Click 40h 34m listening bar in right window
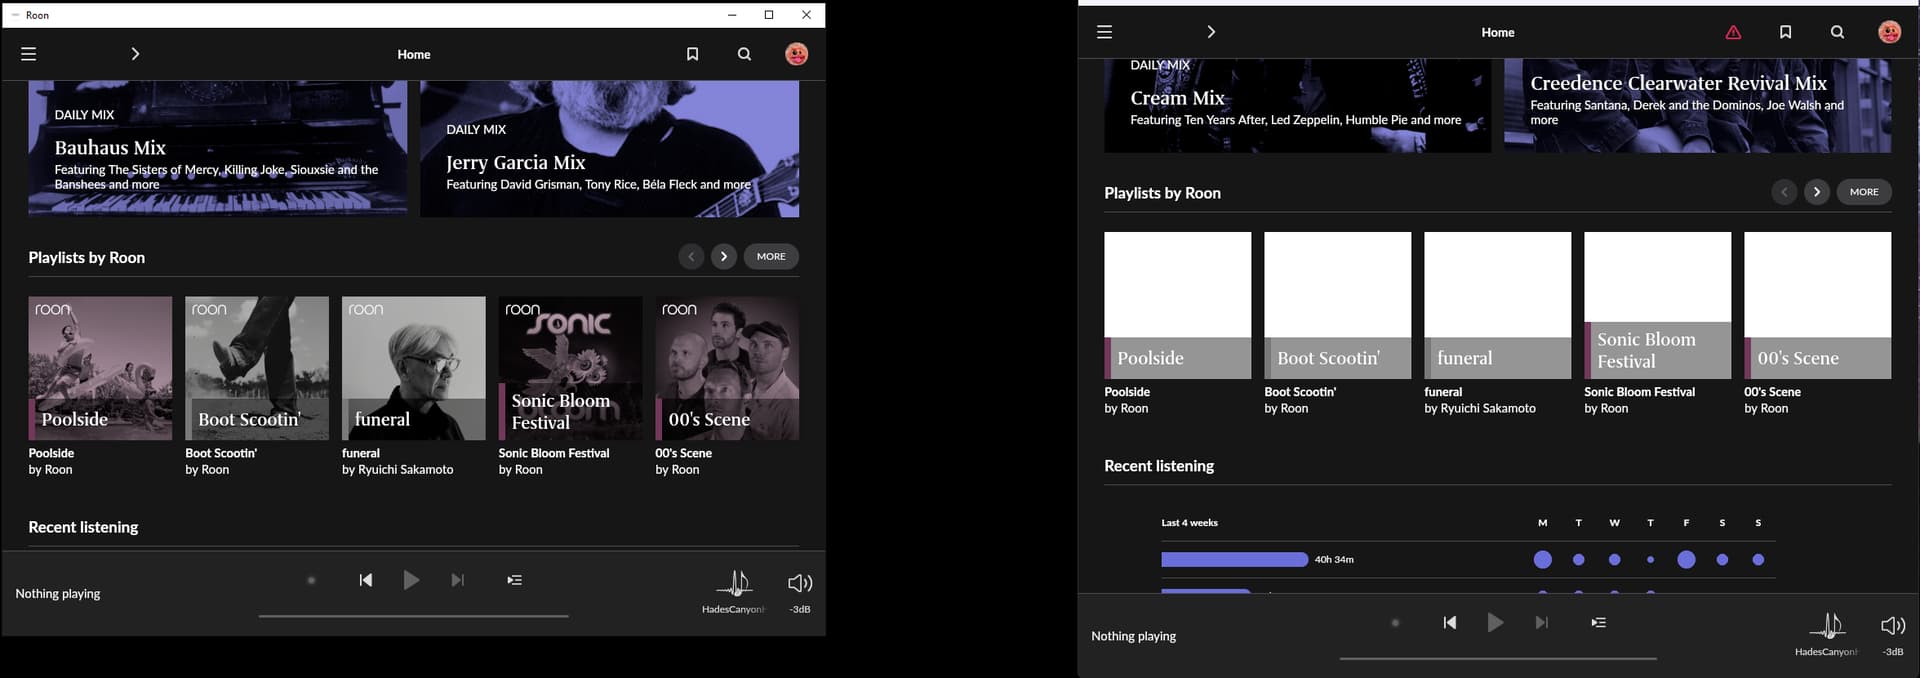The image size is (1920, 678). tap(1234, 560)
